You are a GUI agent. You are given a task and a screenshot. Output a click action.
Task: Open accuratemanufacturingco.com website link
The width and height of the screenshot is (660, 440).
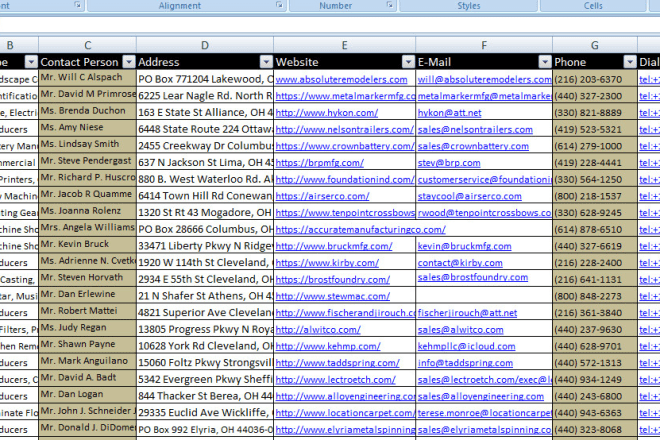point(360,229)
